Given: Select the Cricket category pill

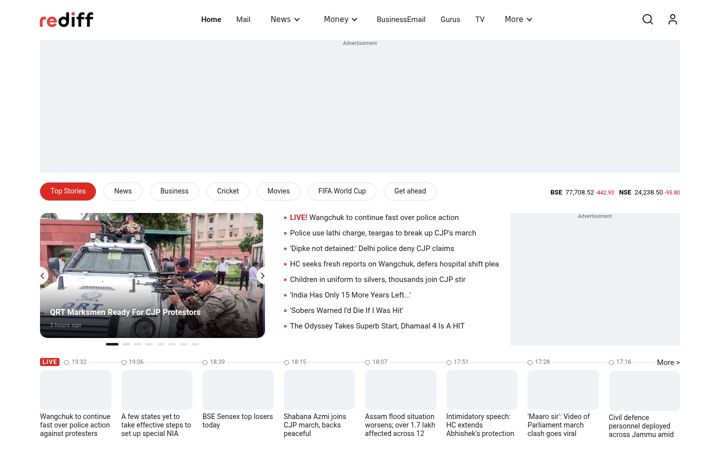Looking at the screenshot, I should 228,191.
